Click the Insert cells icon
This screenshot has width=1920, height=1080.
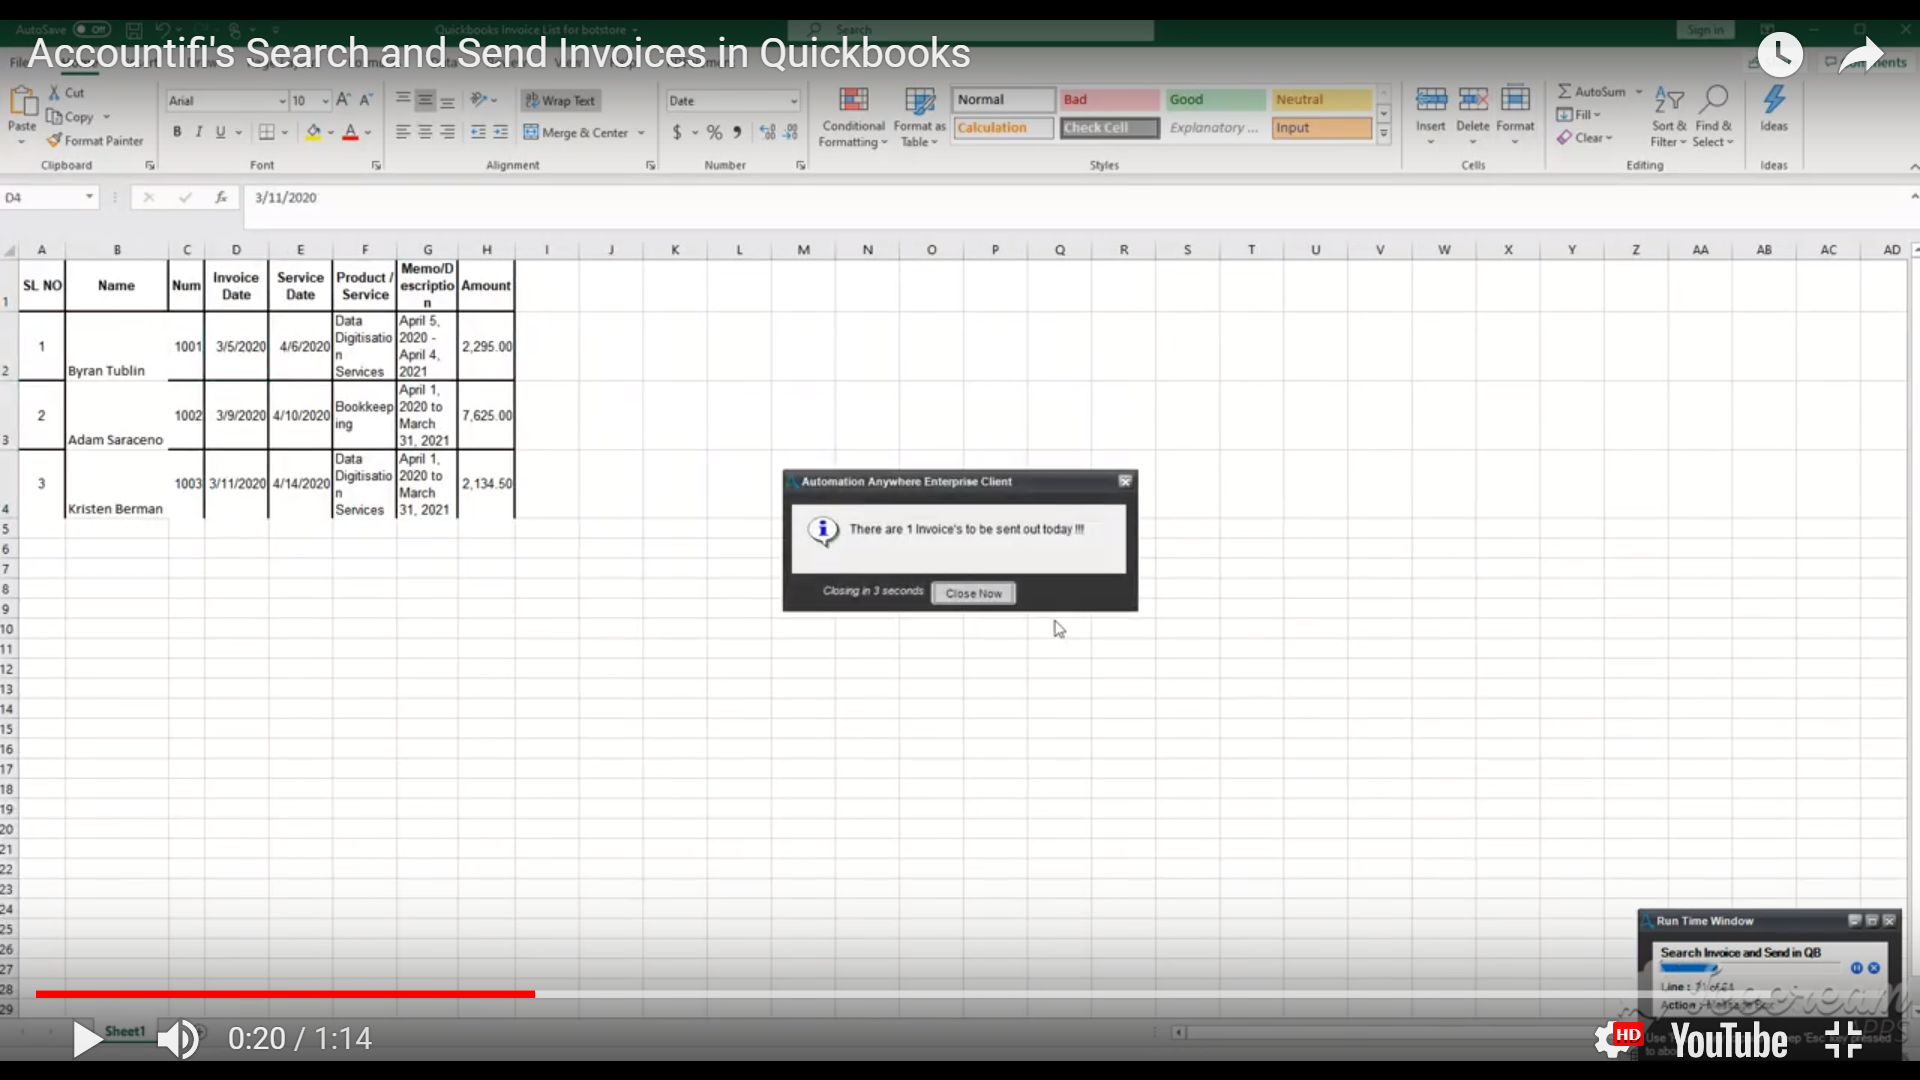pos(1431,100)
